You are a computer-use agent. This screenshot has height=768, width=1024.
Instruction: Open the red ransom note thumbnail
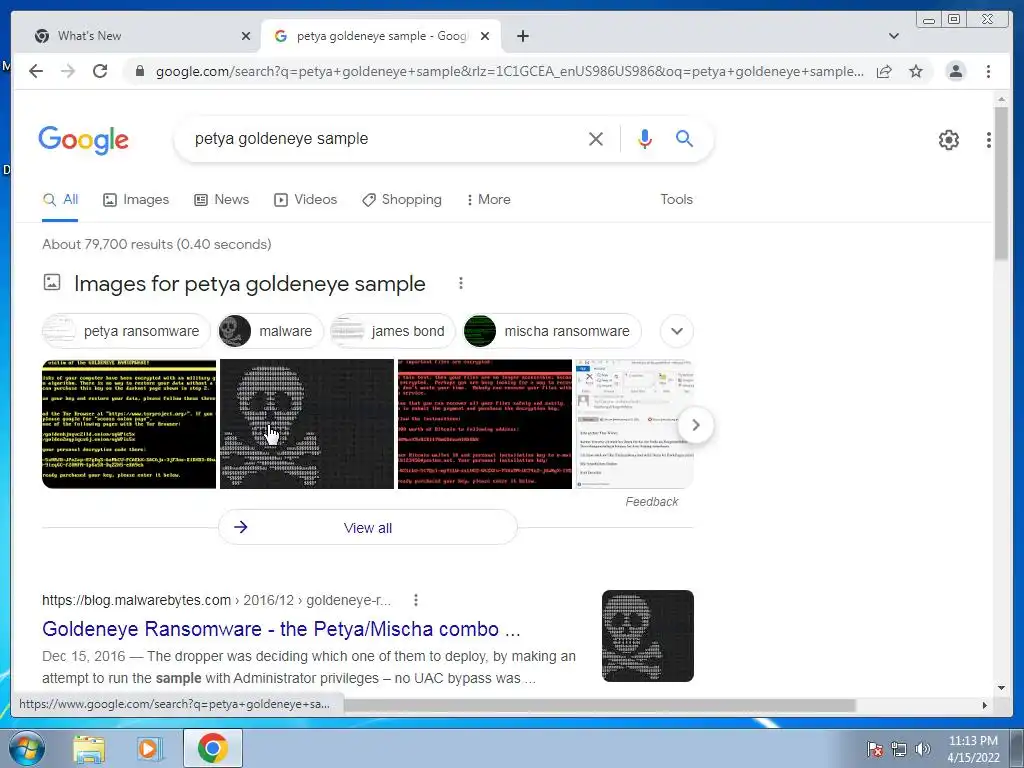pyautogui.click(x=485, y=424)
